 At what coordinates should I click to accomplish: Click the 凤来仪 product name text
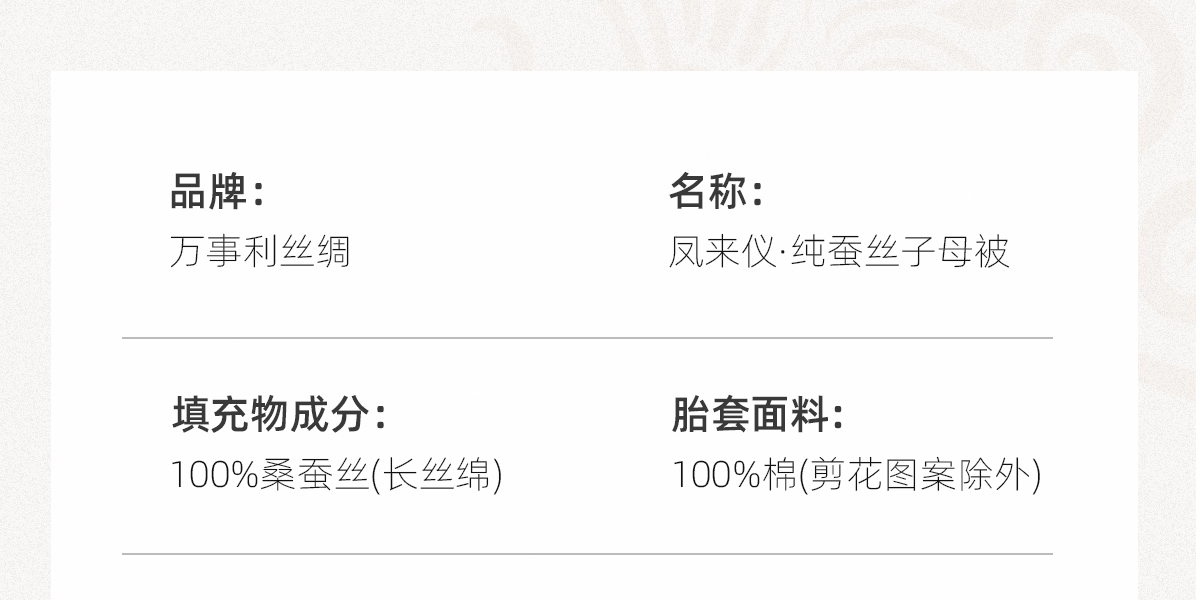721,251
